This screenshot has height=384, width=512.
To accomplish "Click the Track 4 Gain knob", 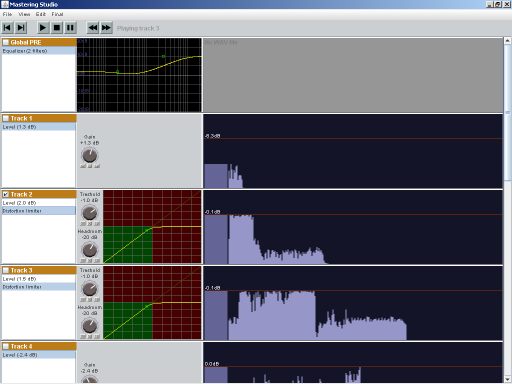I will 90,379.
